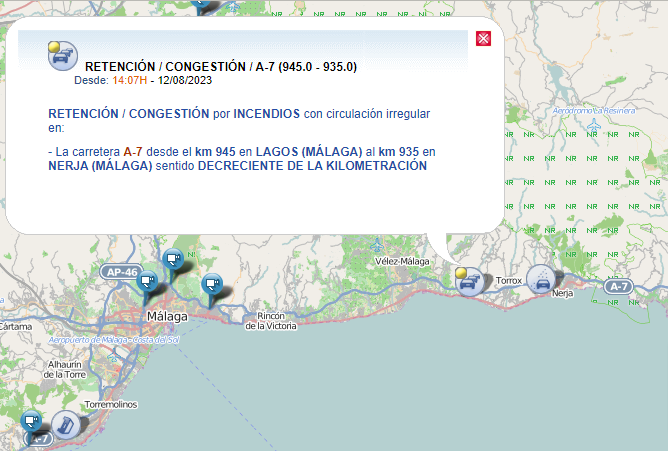Click the popup title RETENCIÓN / CONGESTIÓN / A-7
The height and width of the screenshot is (451, 668).
coord(221,67)
